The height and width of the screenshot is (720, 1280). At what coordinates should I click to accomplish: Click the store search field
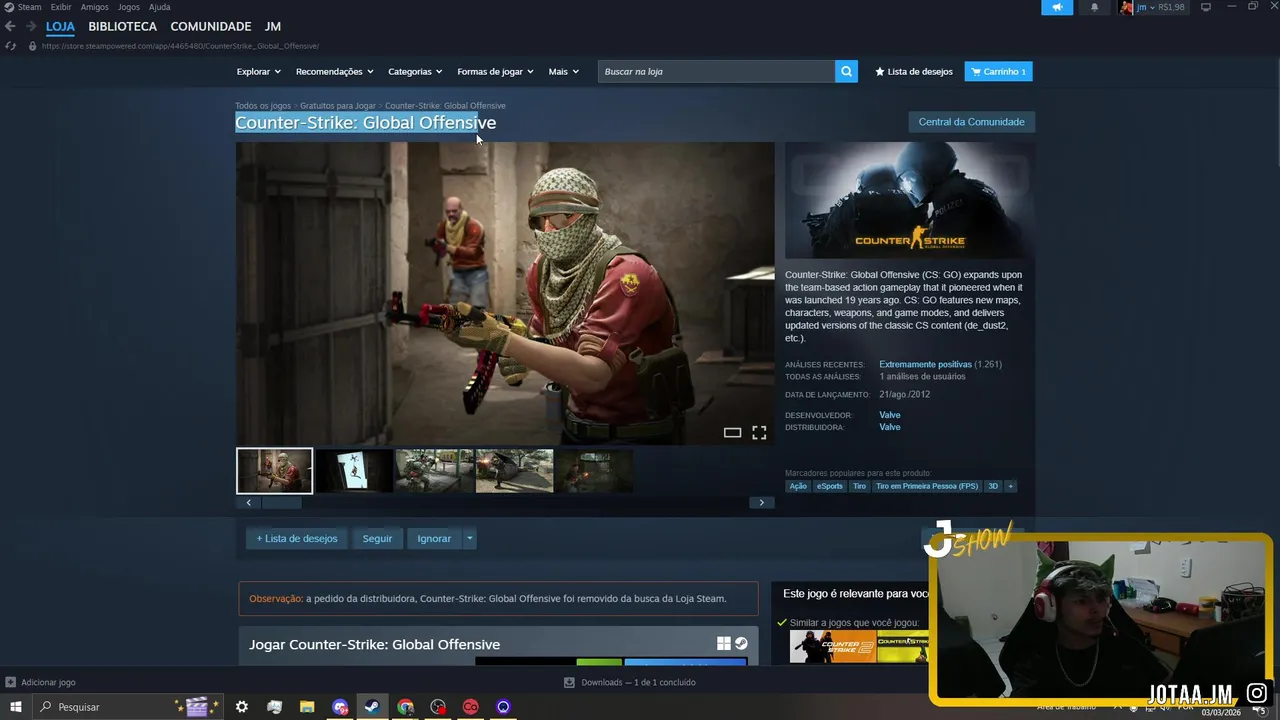[716, 71]
